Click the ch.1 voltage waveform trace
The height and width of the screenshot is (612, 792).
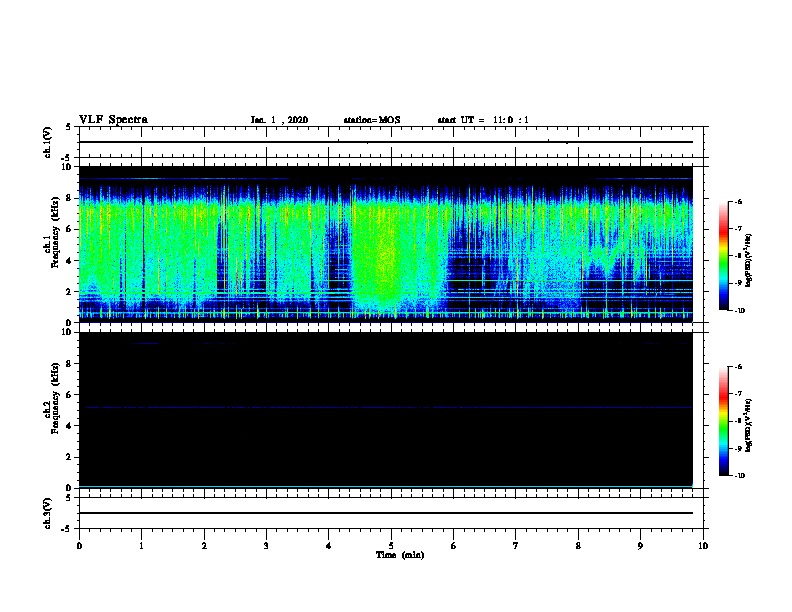(386, 142)
